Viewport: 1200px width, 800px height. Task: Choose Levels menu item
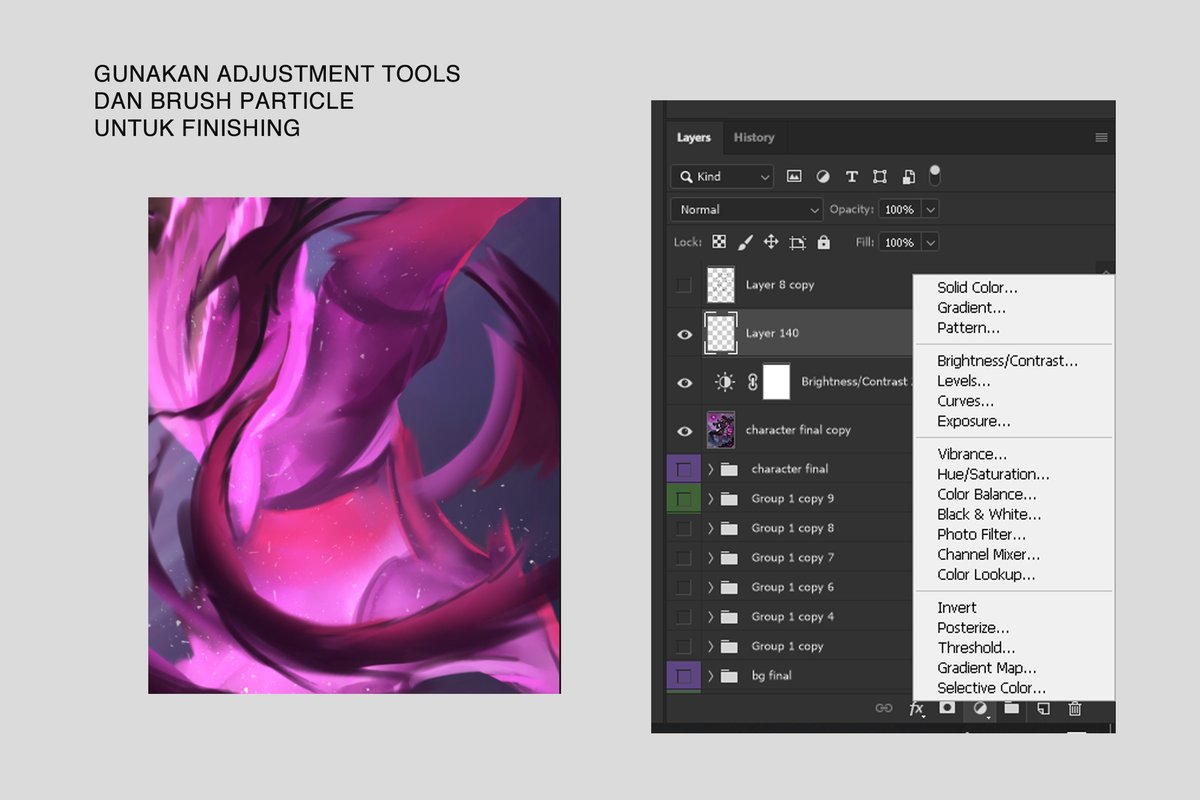964,381
